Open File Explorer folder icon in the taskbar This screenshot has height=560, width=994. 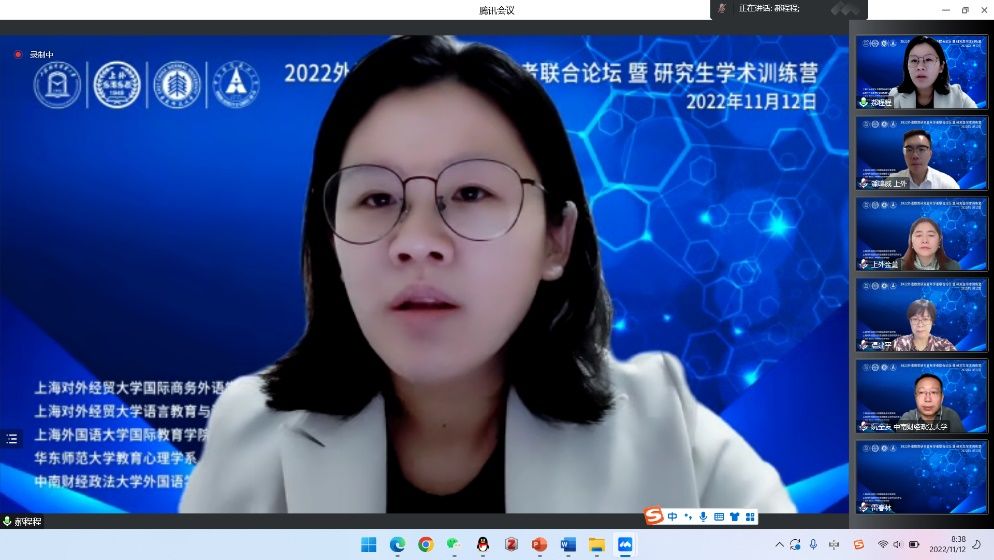pyautogui.click(x=597, y=544)
